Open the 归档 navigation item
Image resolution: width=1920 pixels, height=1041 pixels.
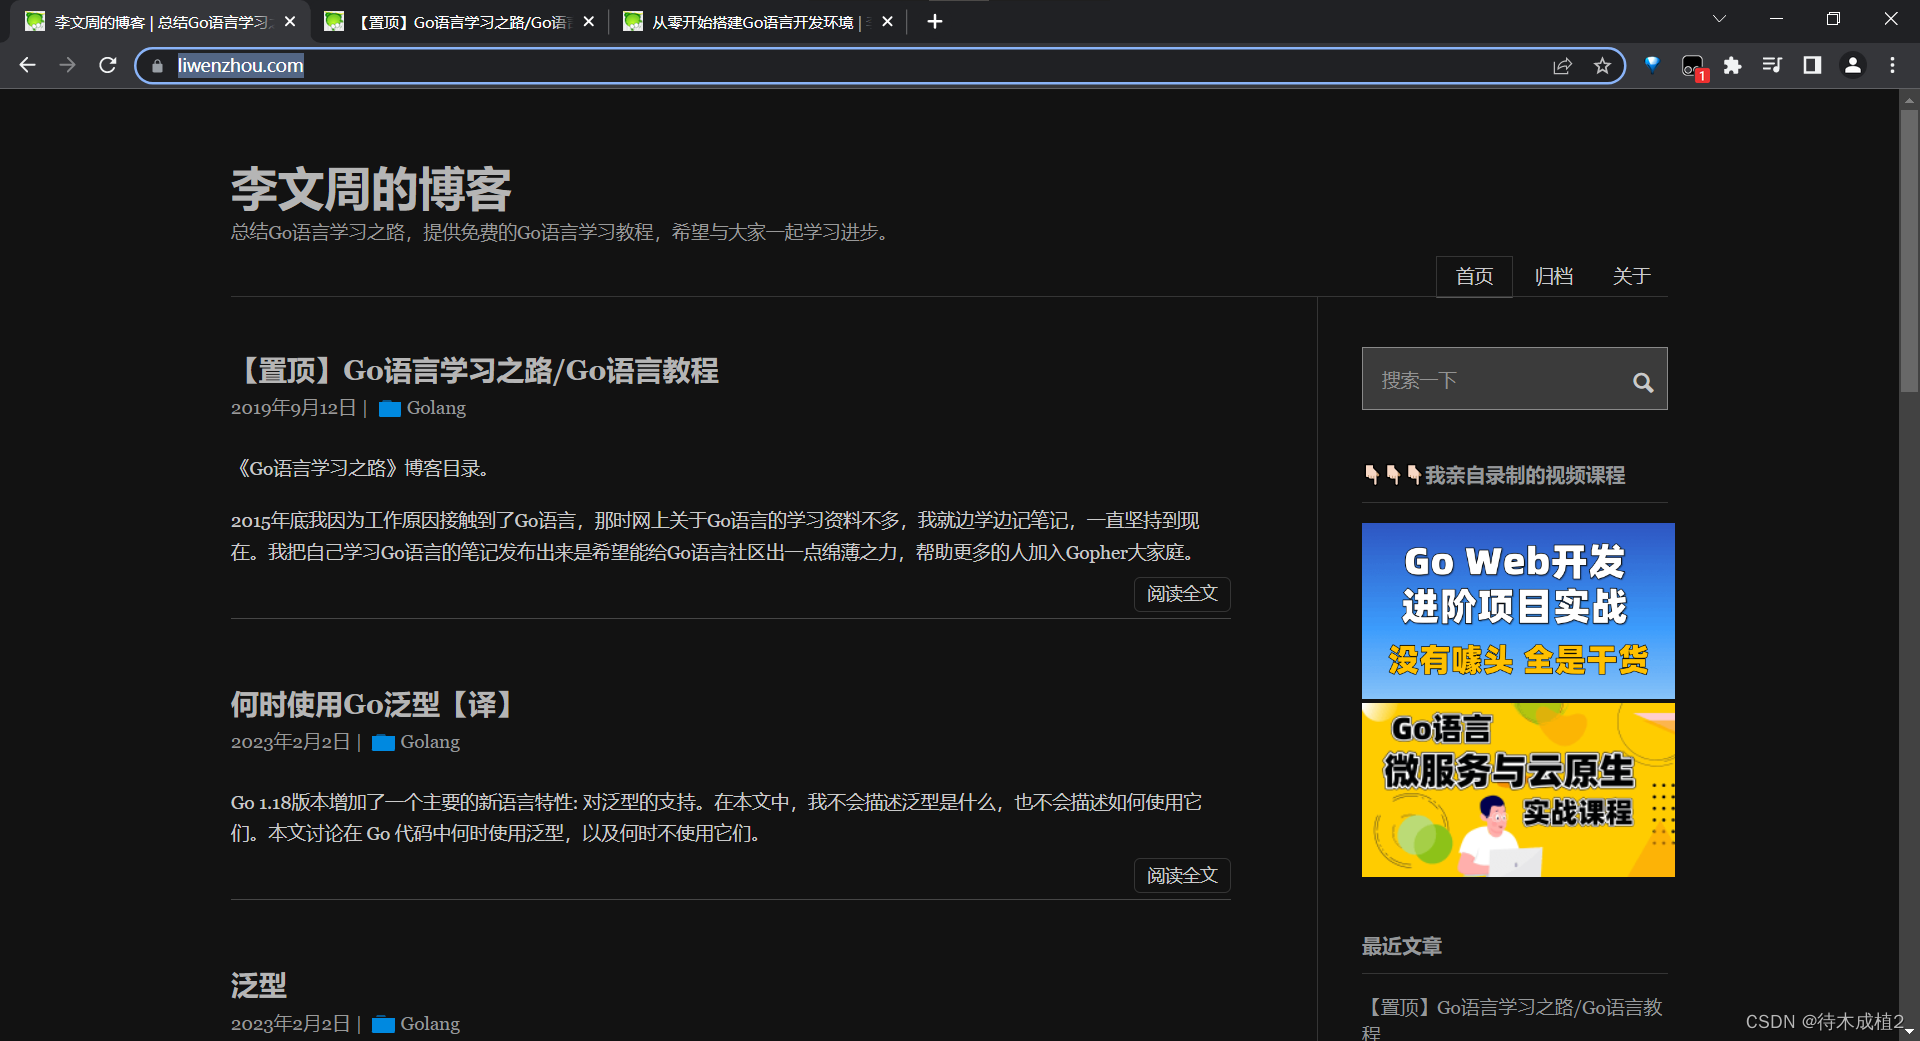(x=1553, y=276)
